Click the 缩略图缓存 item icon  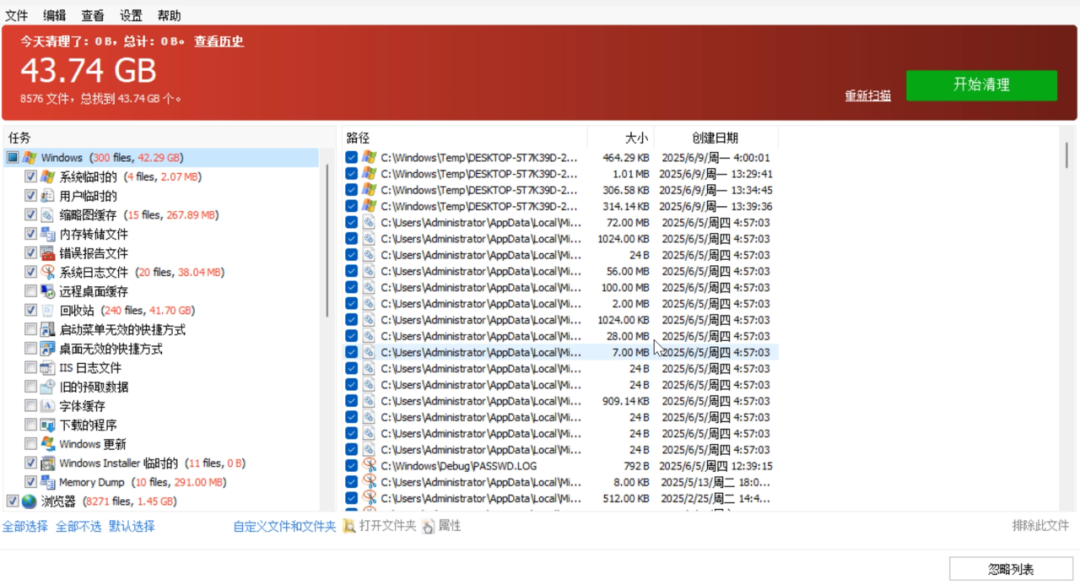(48, 215)
